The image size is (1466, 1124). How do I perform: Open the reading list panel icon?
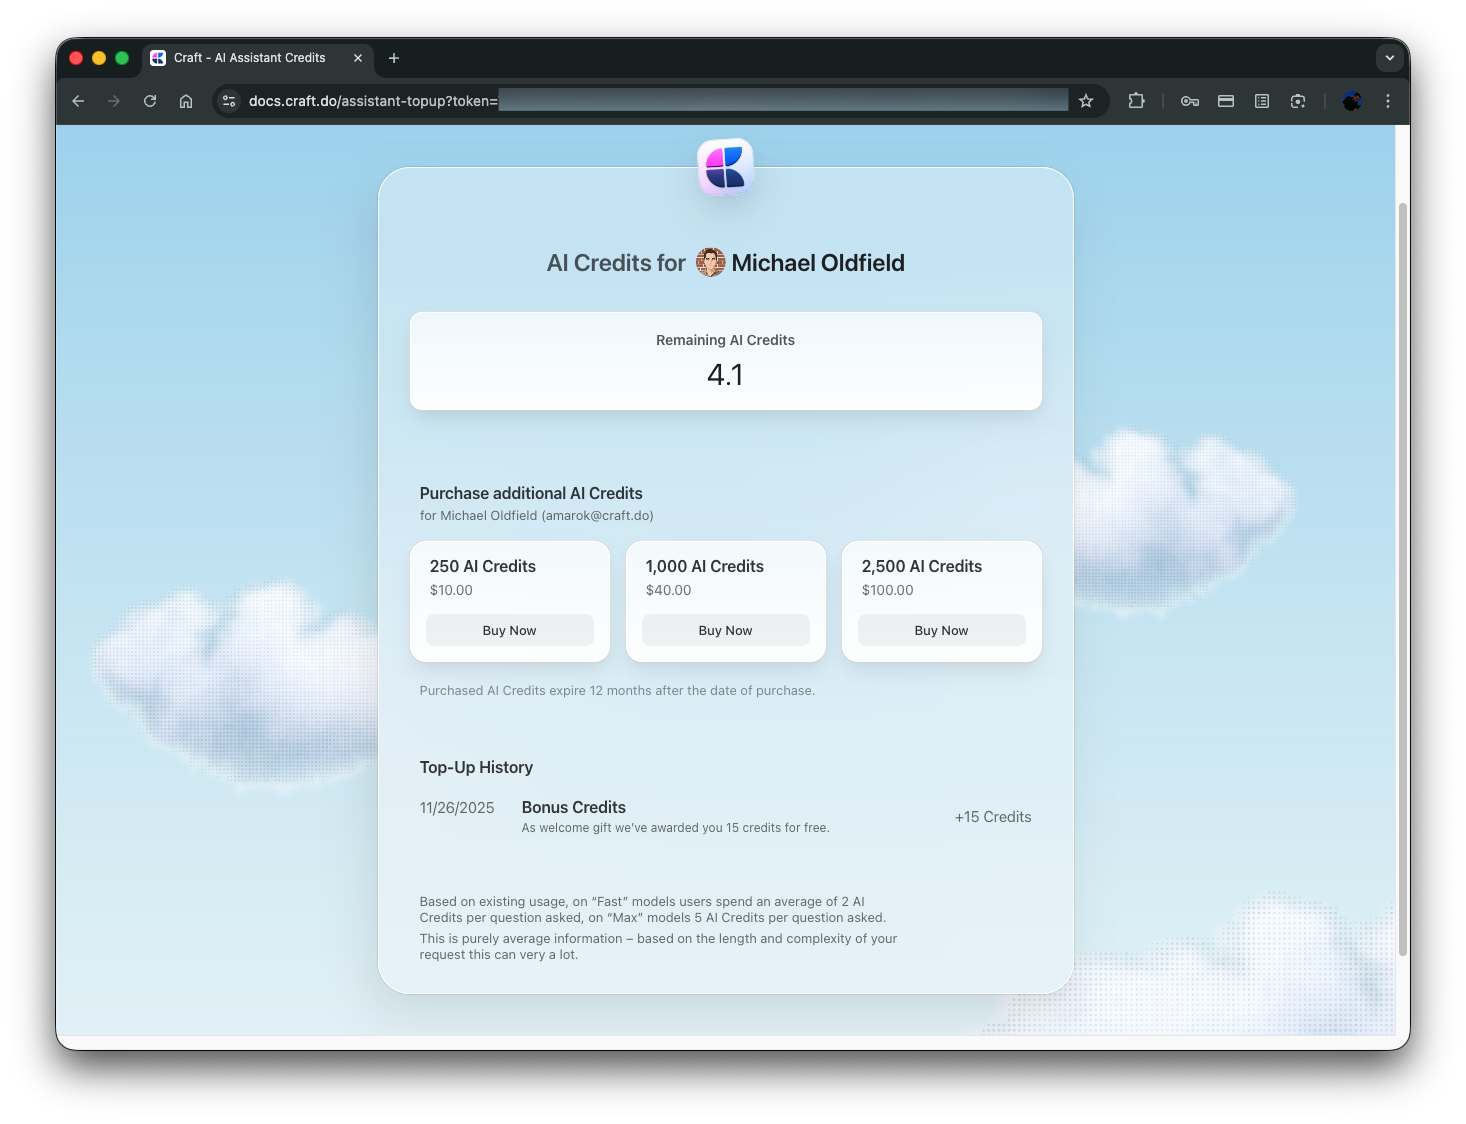(x=1262, y=101)
